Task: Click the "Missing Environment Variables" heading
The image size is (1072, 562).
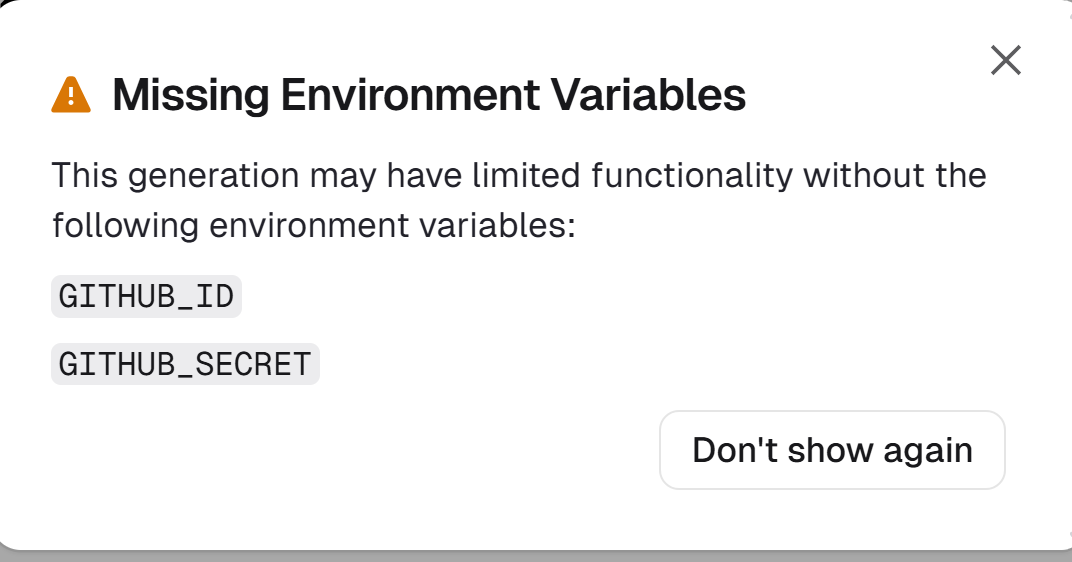Action: point(429,95)
